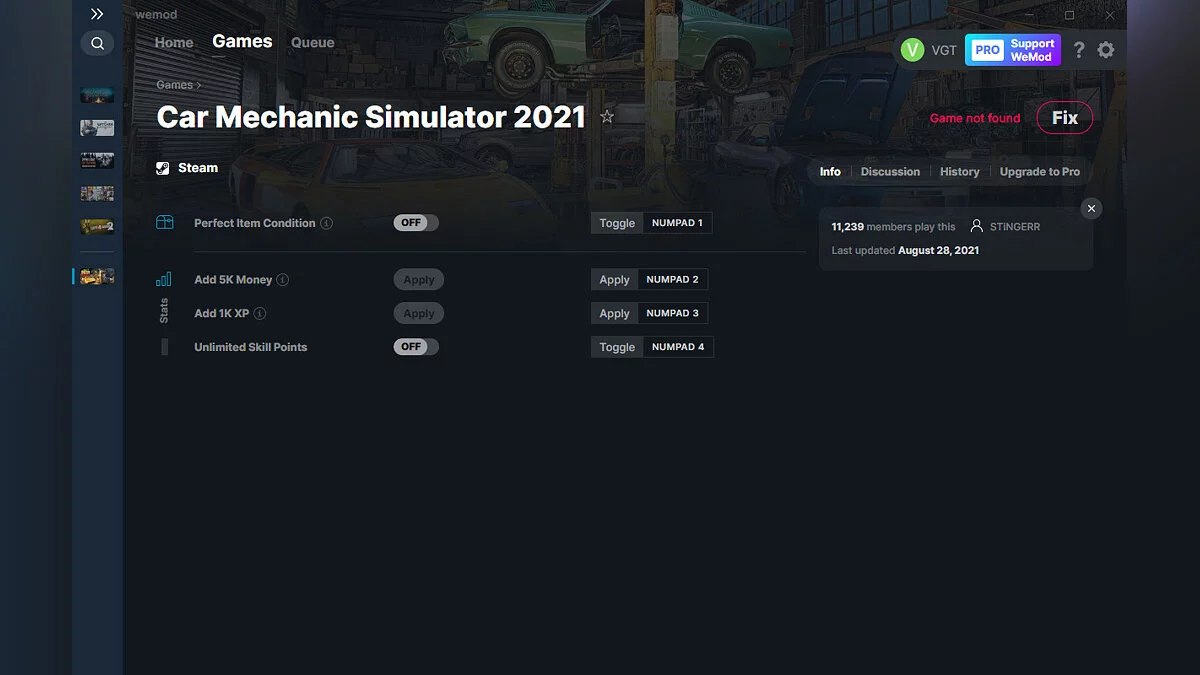The height and width of the screenshot is (675, 1200).
Task: Select Upgrade to Pro
Action: 1040,171
